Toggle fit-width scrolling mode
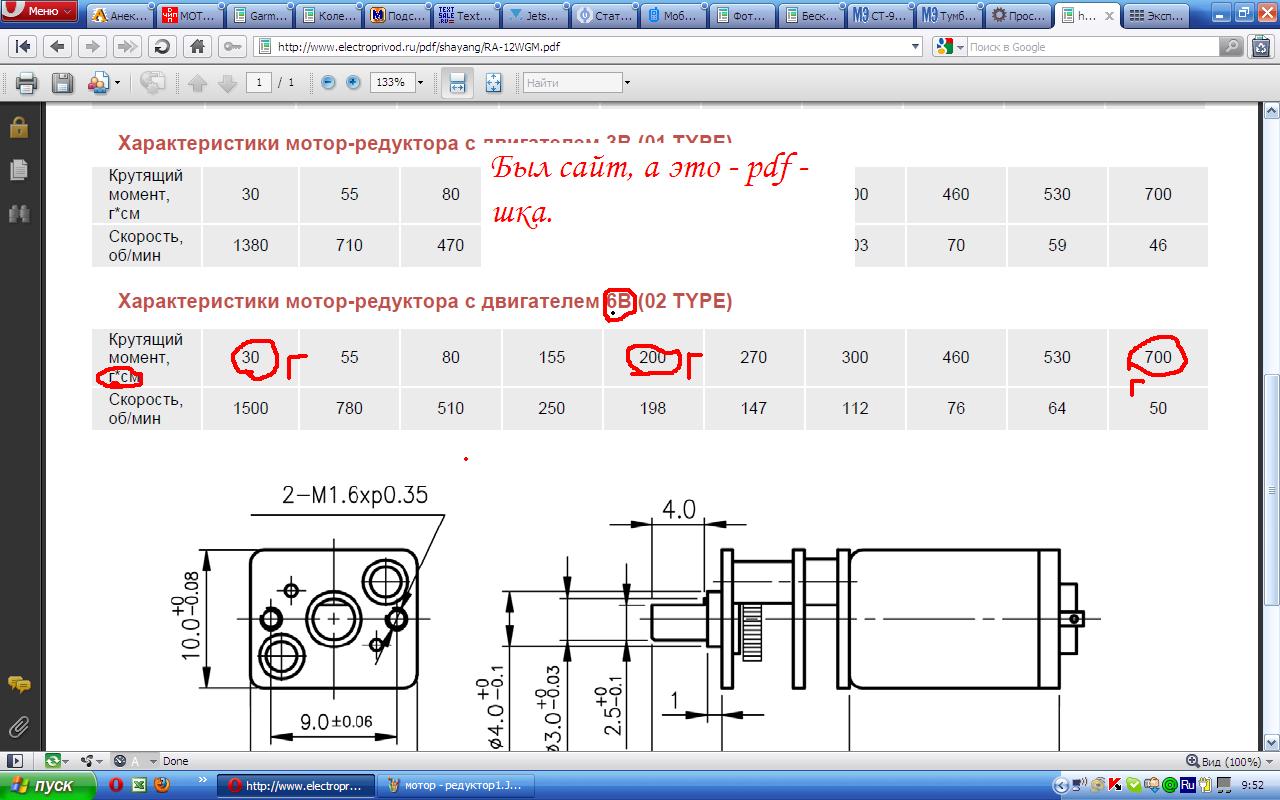 pos(457,83)
